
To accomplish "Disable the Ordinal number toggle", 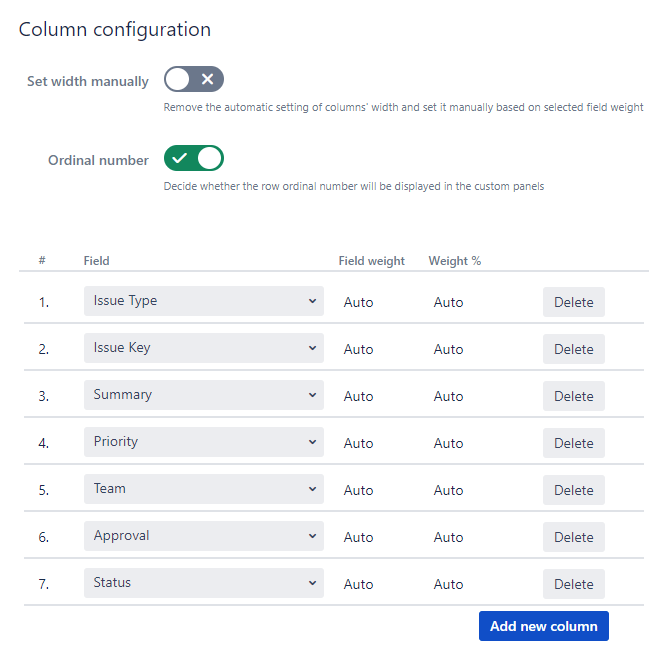I will coord(194,159).
